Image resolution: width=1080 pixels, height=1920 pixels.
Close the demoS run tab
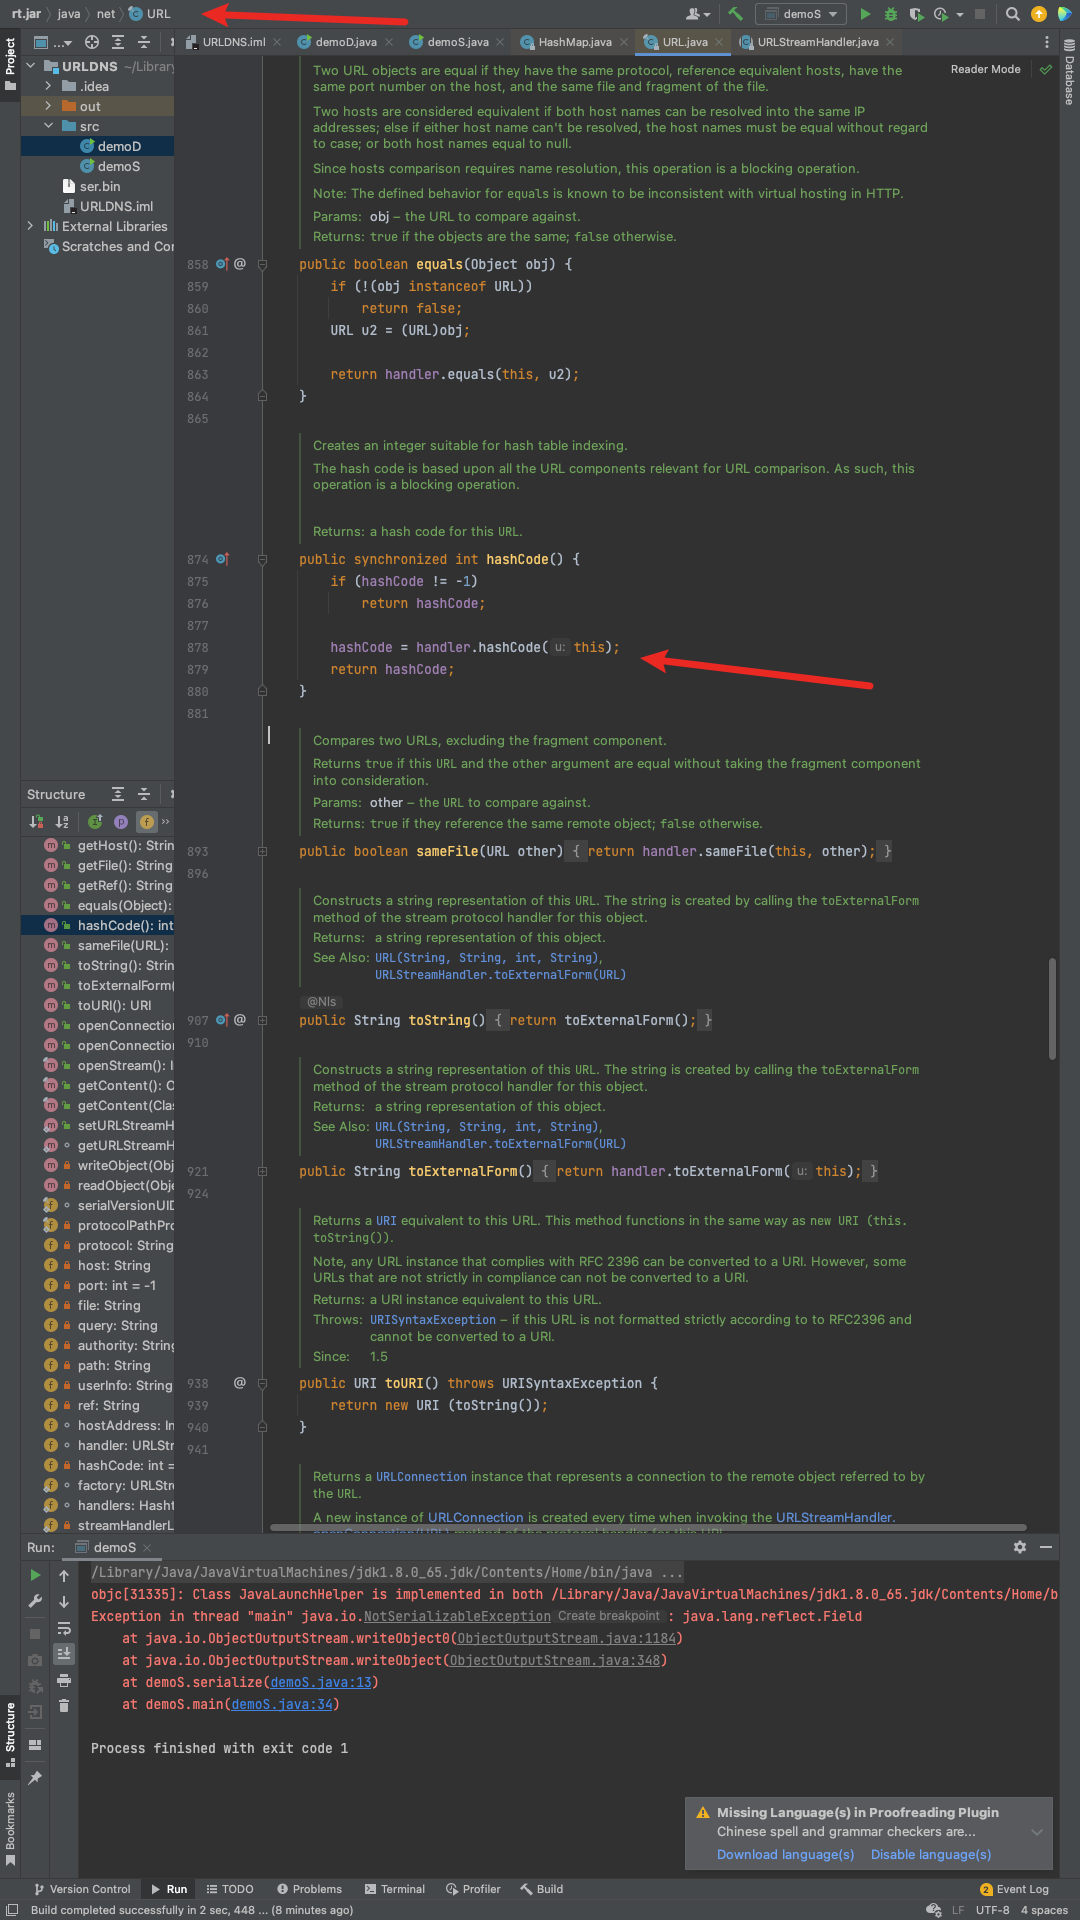point(147,1547)
